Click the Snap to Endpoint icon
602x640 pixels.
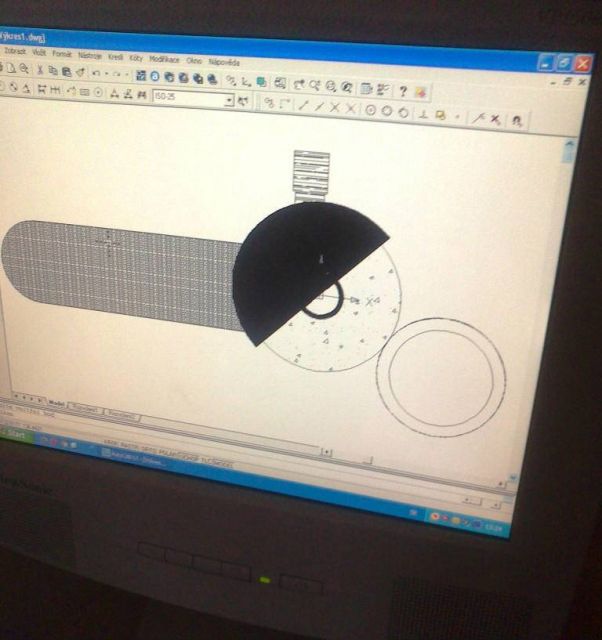point(301,106)
